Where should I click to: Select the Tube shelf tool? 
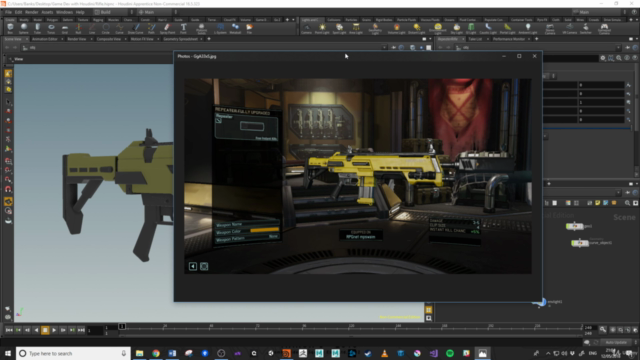pos(37,29)
